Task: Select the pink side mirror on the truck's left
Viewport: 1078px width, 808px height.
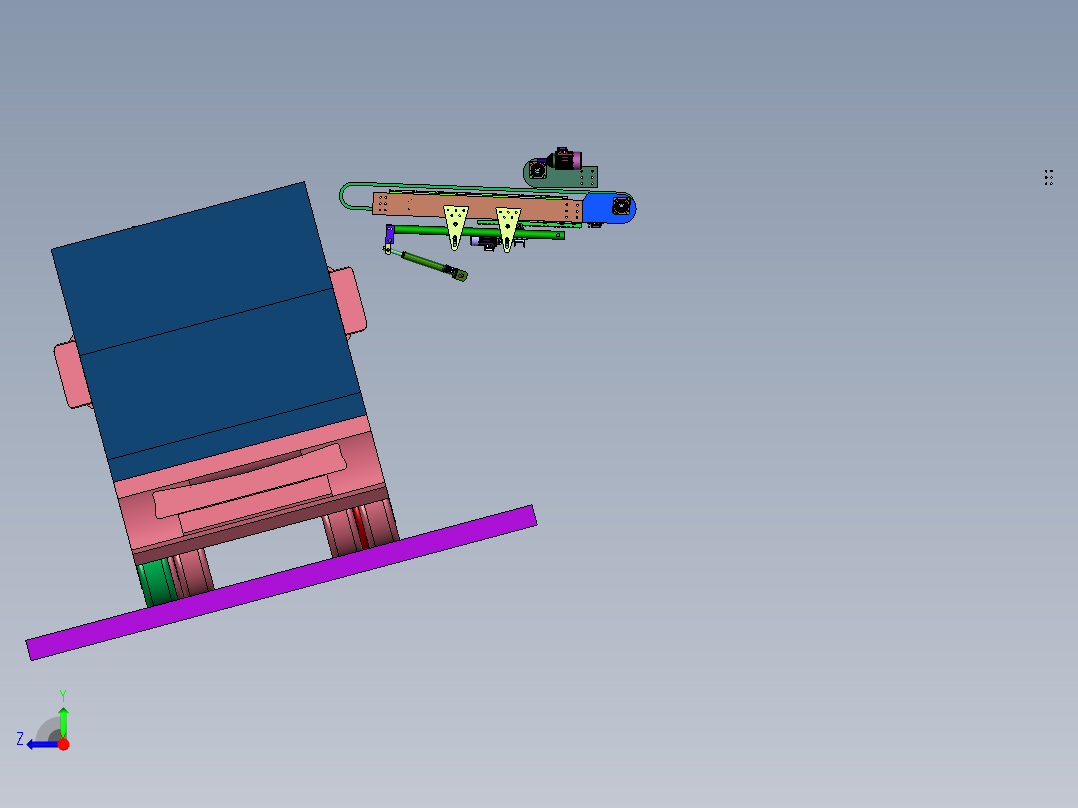Action: pos(72,374)
